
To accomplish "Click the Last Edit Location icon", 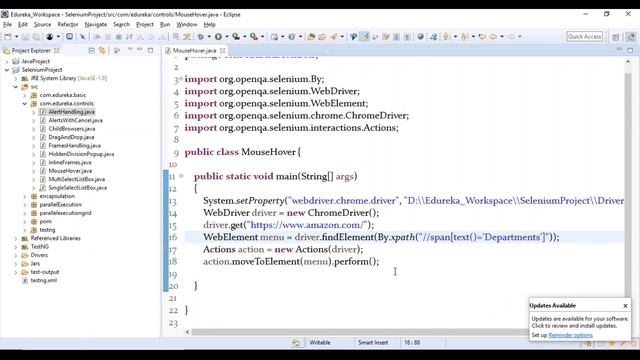I will pos(482,37).
